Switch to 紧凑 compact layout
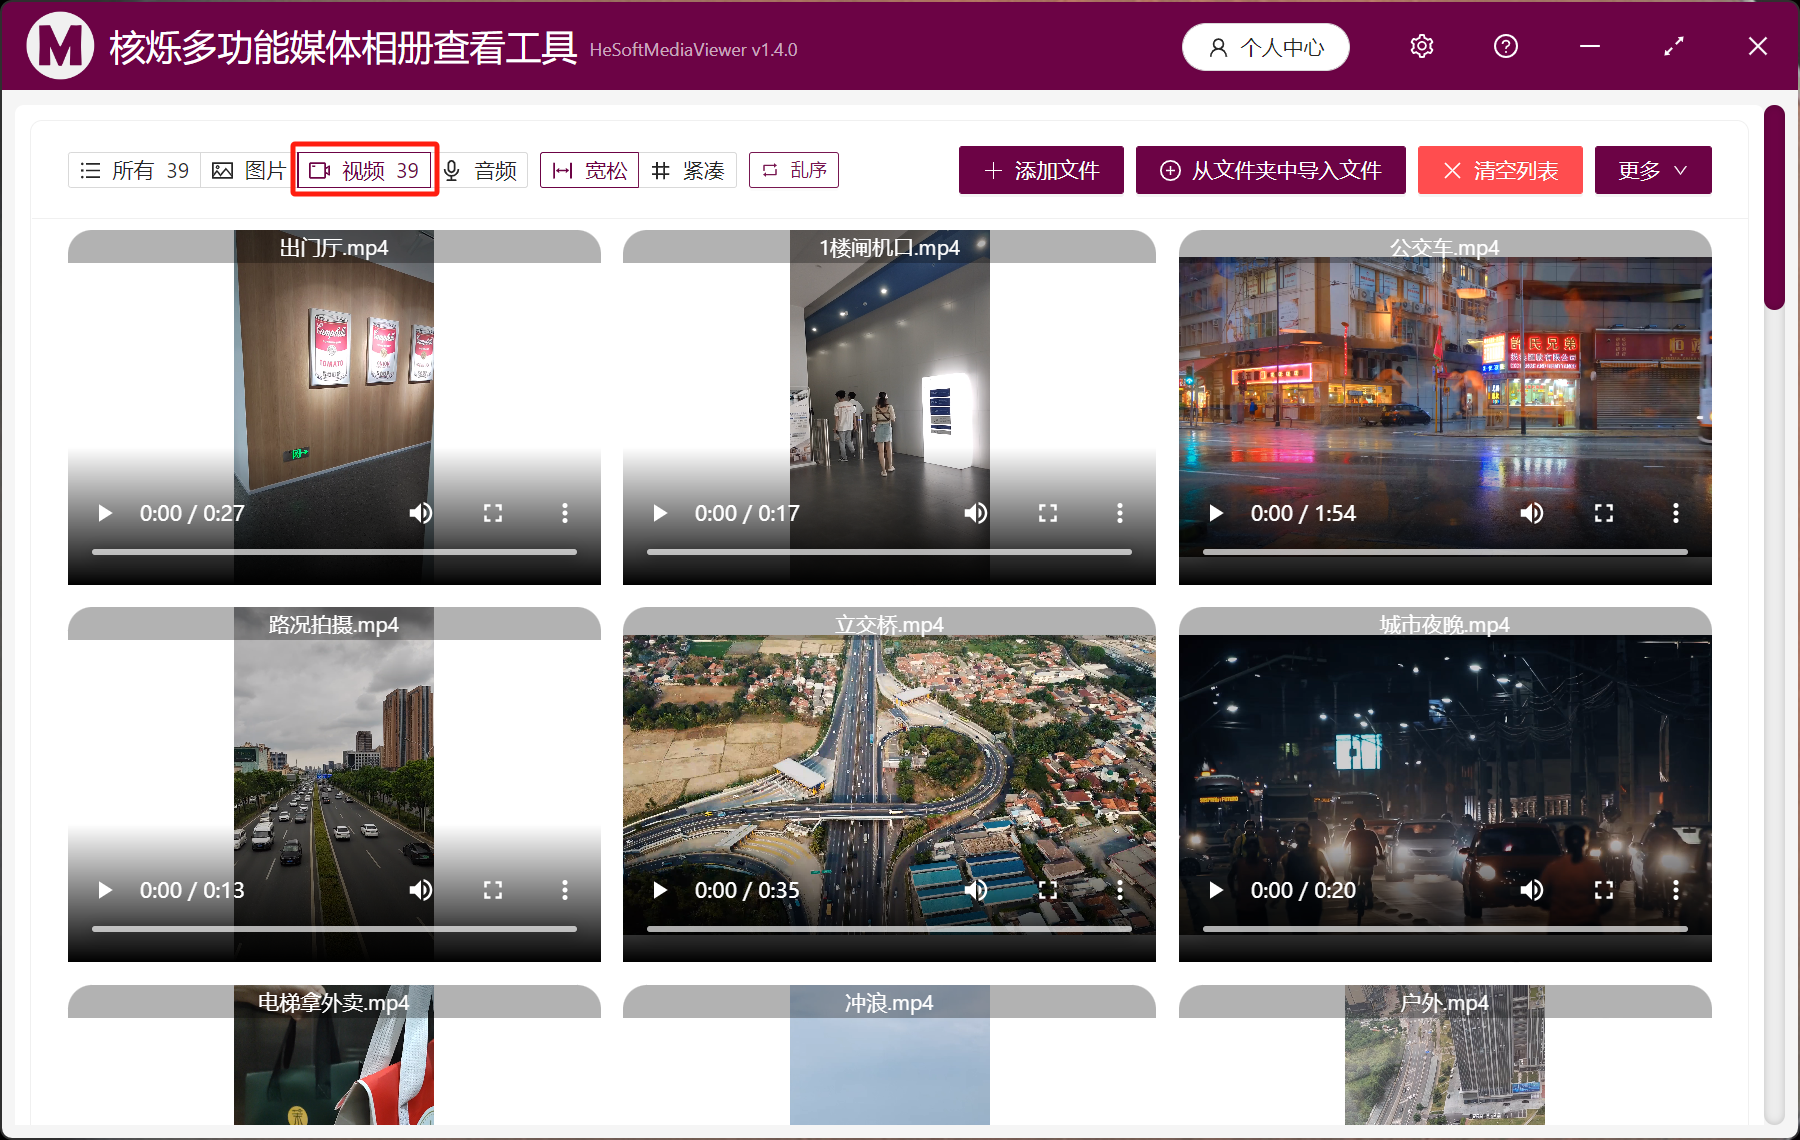The image size is (1800, 1140). pyautogui.click(x=689, y=170)
